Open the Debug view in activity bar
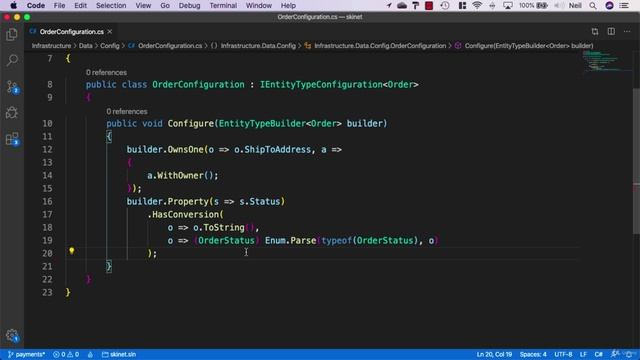640x360 pixels. coord(12,113)
